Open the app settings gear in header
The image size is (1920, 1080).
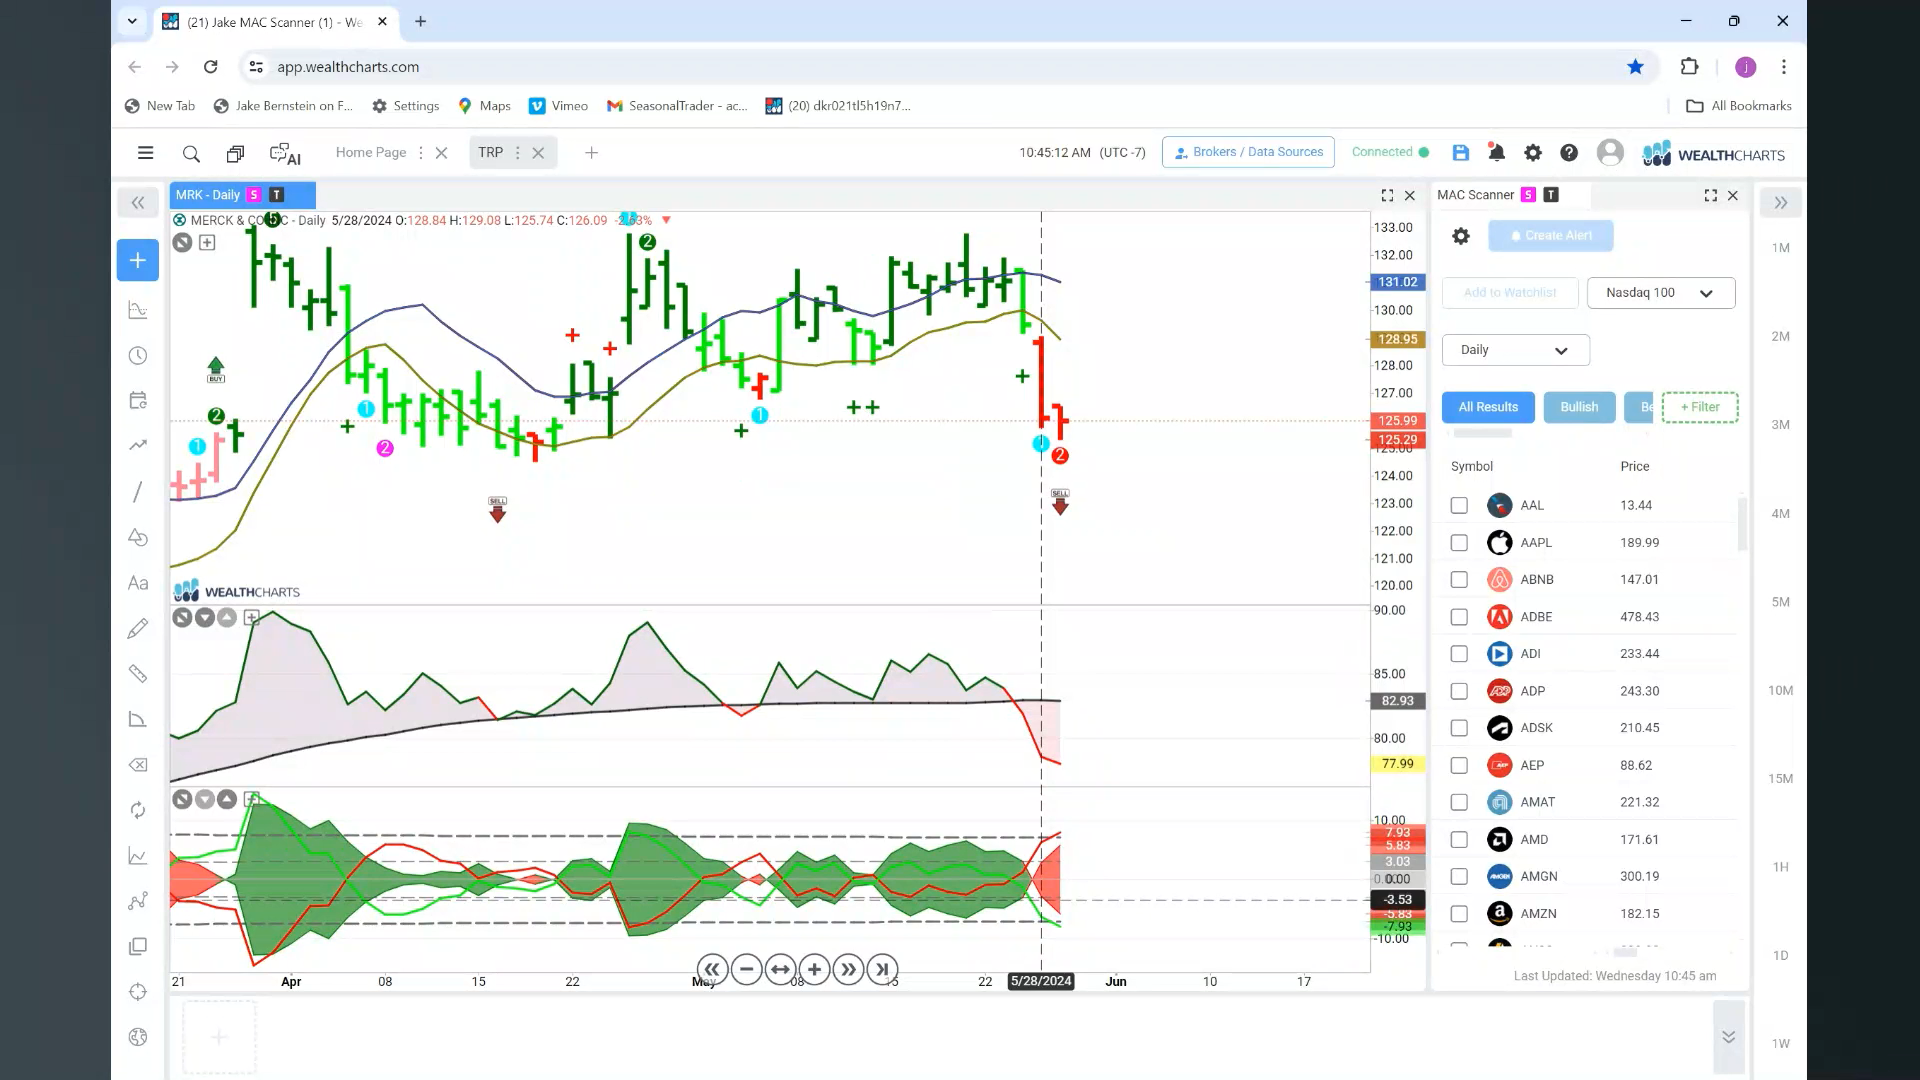coord(1532,153)
